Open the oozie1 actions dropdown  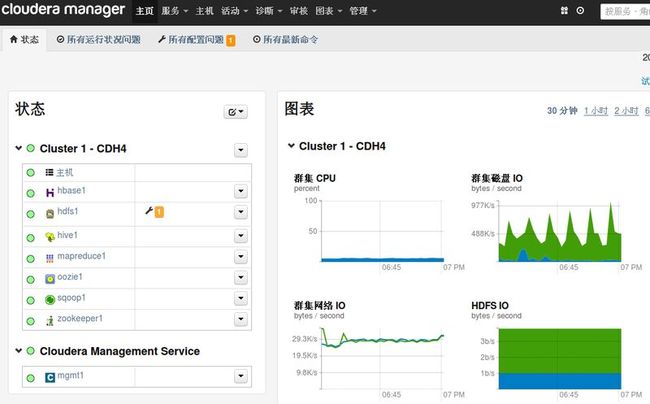click(x=241, y=277)
